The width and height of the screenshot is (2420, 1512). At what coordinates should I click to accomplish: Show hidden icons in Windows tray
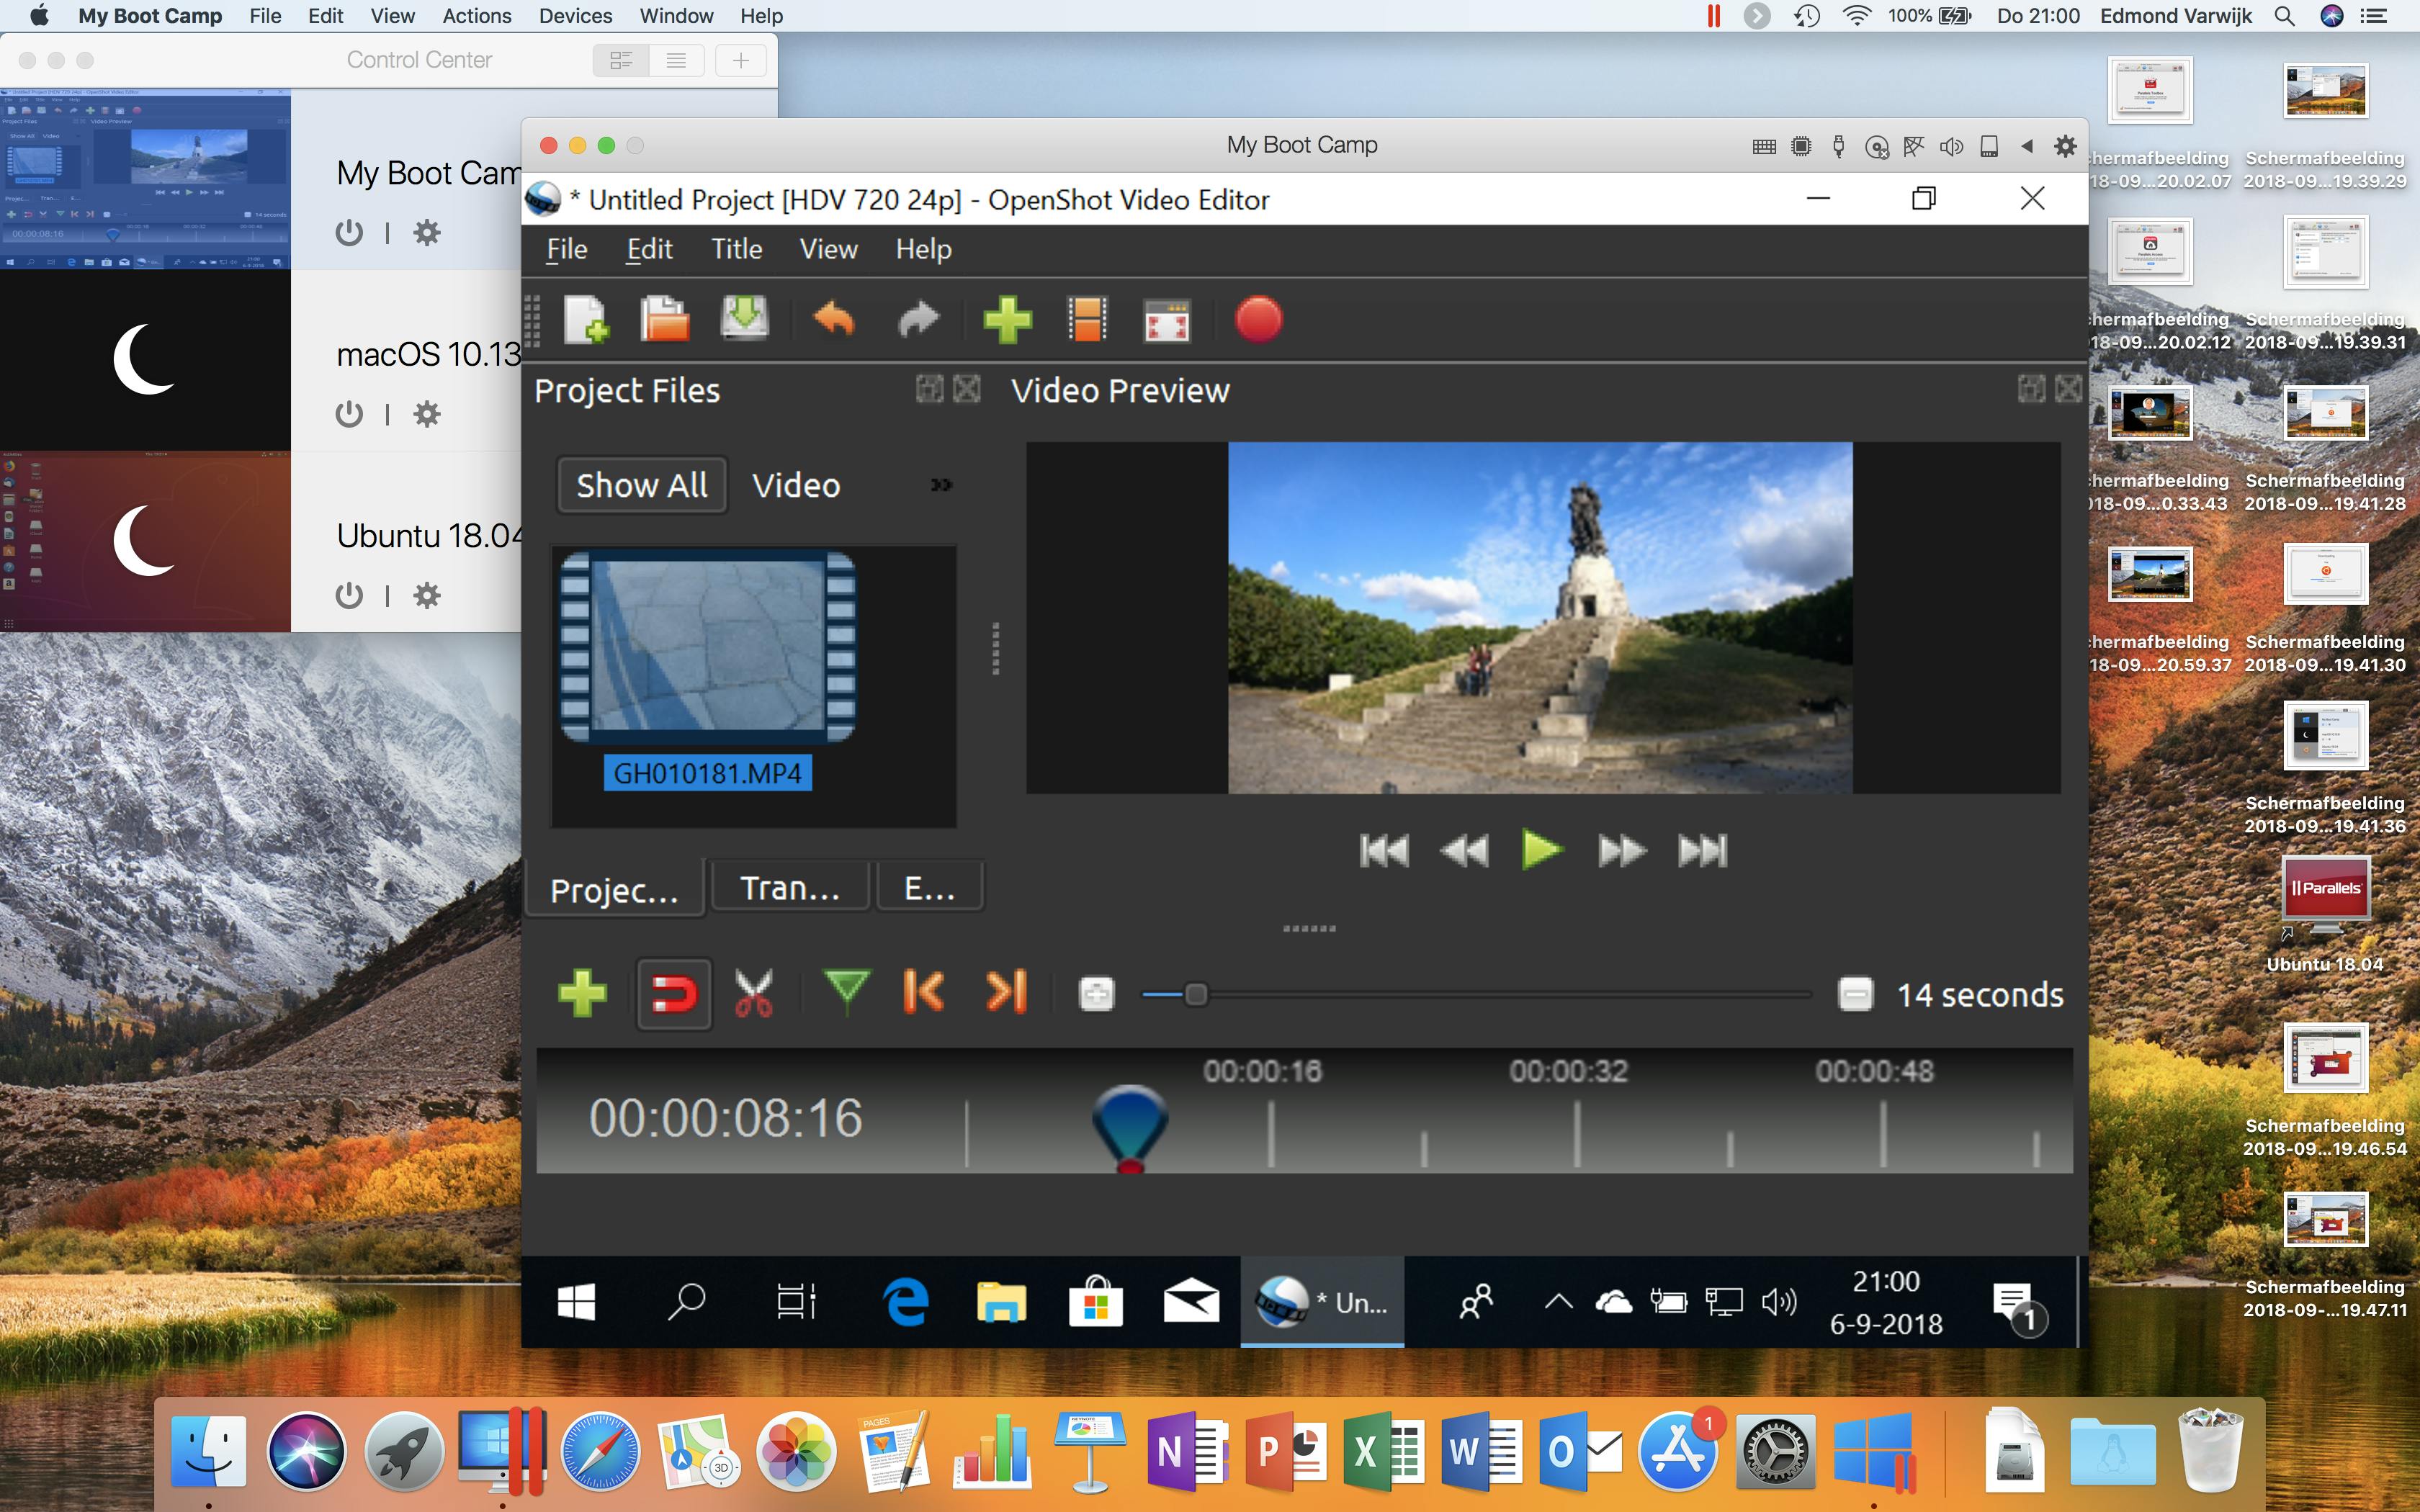pos(1558,1302)
